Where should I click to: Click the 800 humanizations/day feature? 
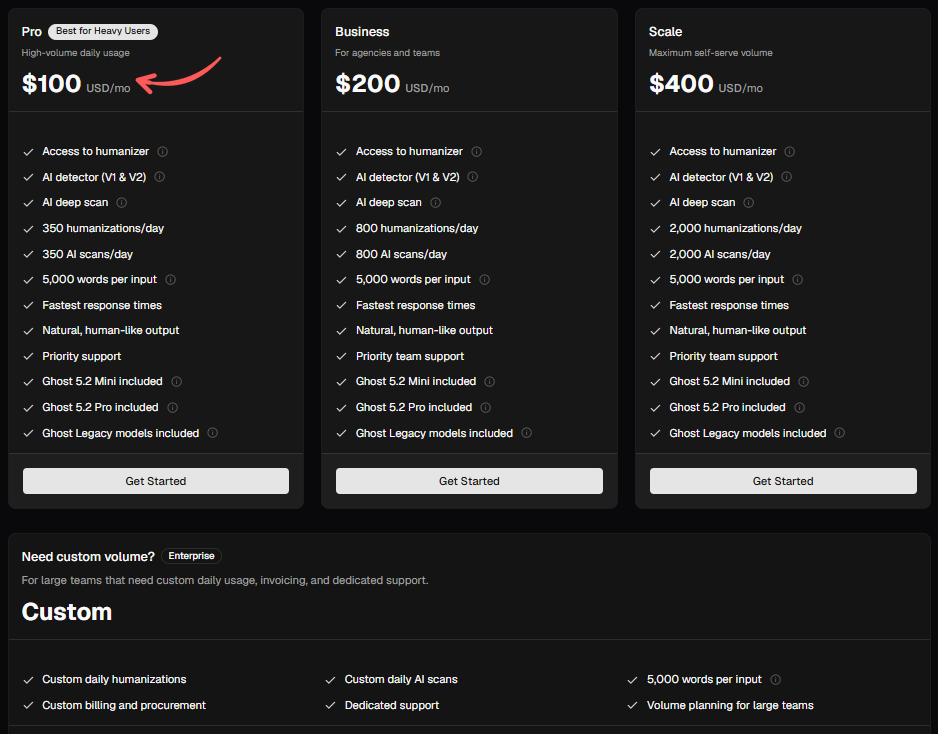[x=417, y=229]
